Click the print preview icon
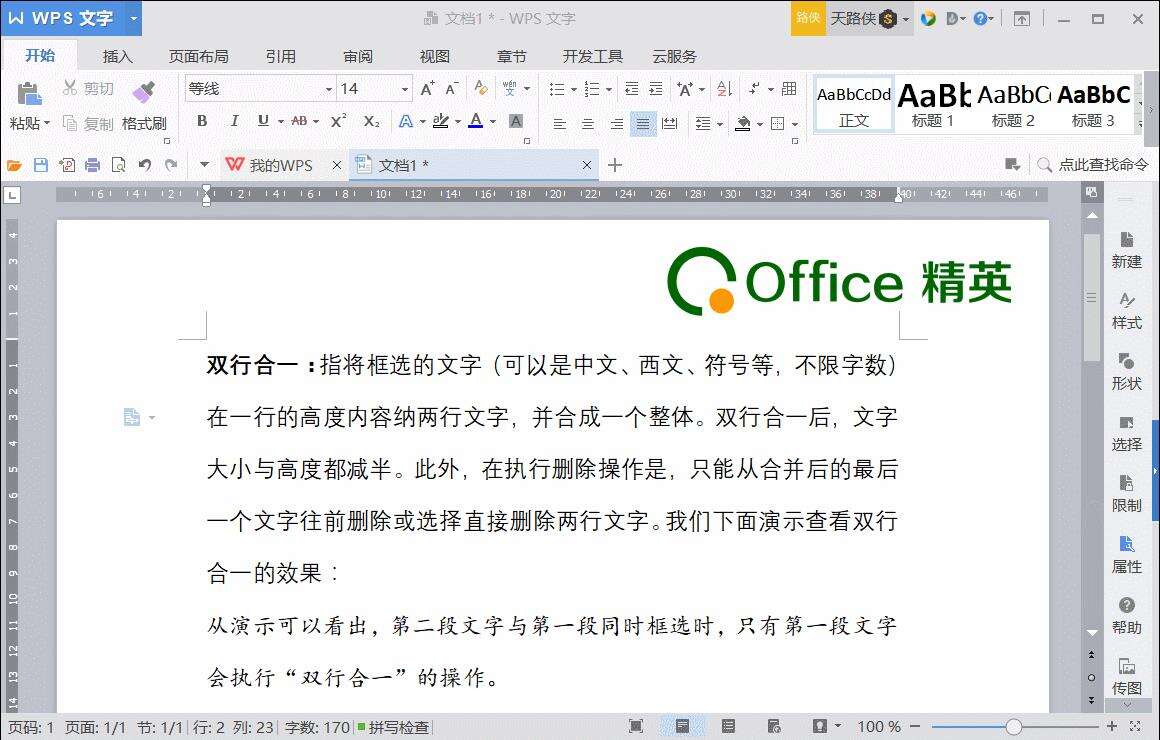Viewport: 1160px width, 740px height. [118, 165]
